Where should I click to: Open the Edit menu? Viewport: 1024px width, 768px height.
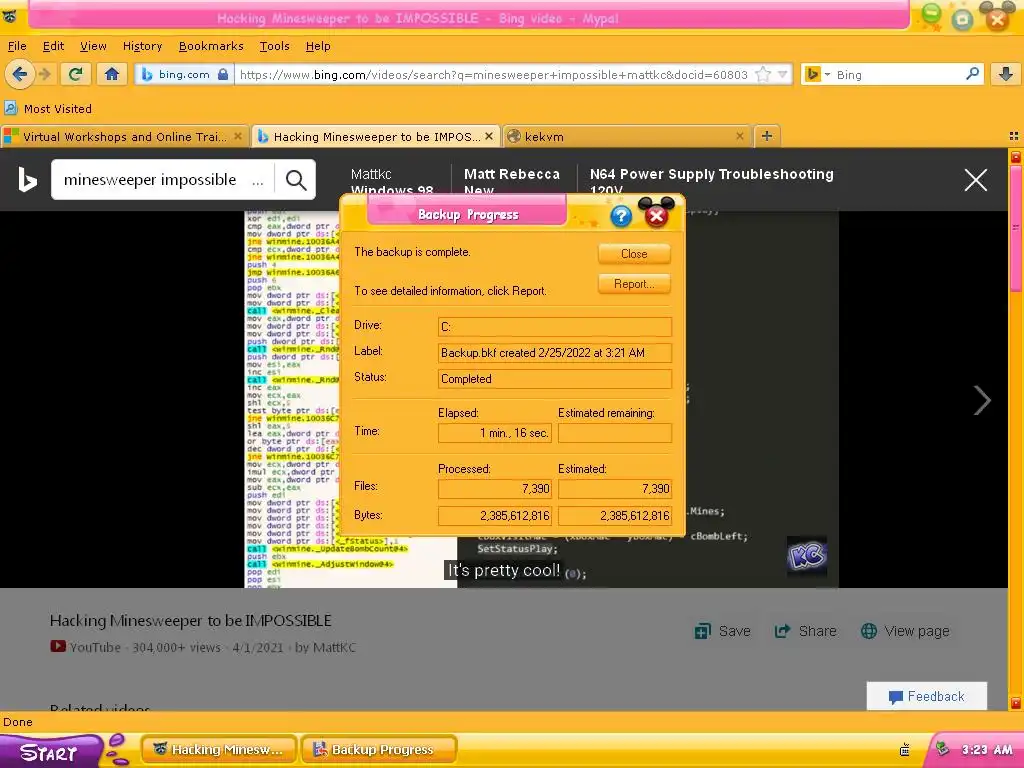pyautogui.click(x=54, y=46)
